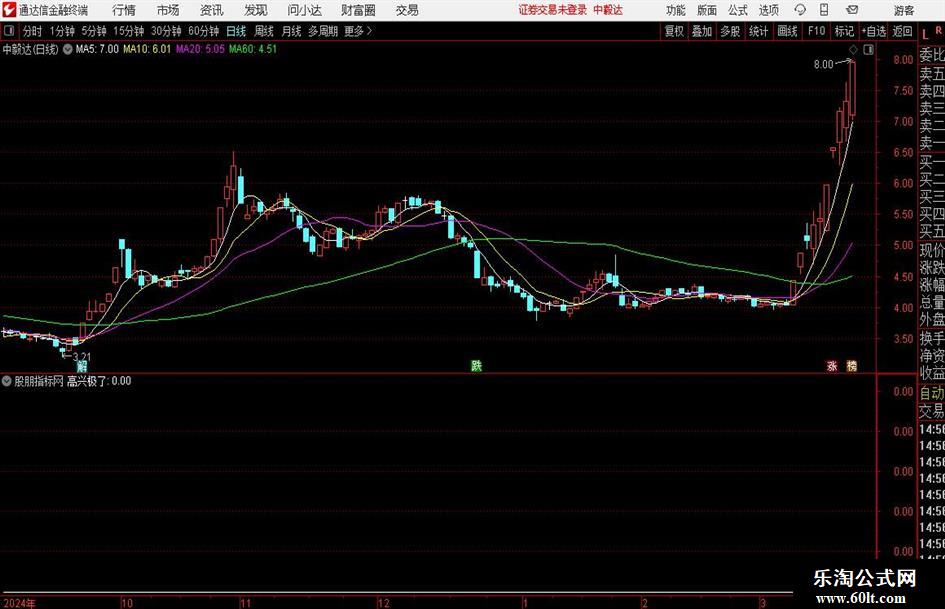Screen dimensions: 945x609
Task: Open the 版面 menu
Action: [x=707, y=10]
